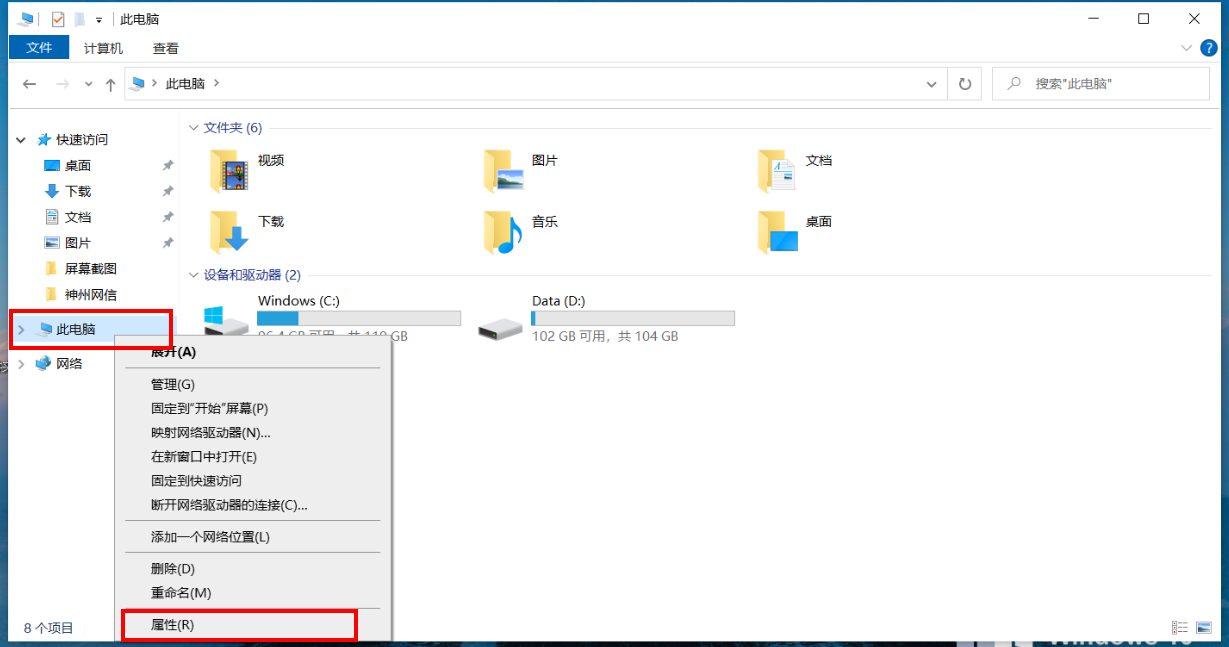
Task: Open the Documents (文档) folder icon
Action: [777, 171]
